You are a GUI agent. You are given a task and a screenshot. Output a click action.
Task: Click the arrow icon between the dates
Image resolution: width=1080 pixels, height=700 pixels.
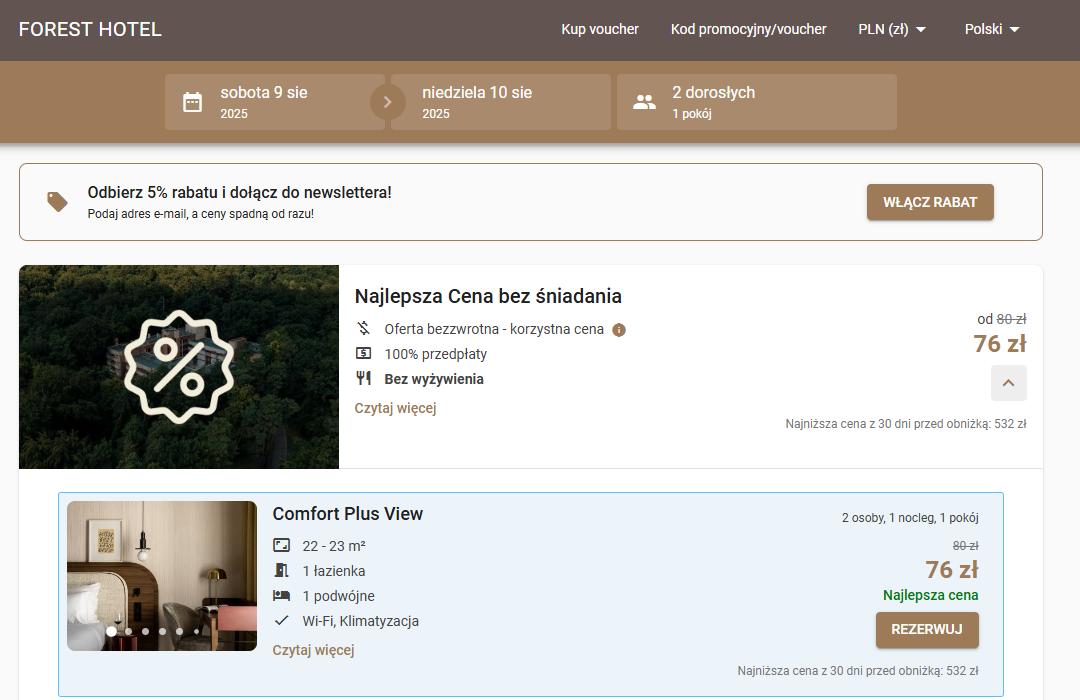point(388,102)
